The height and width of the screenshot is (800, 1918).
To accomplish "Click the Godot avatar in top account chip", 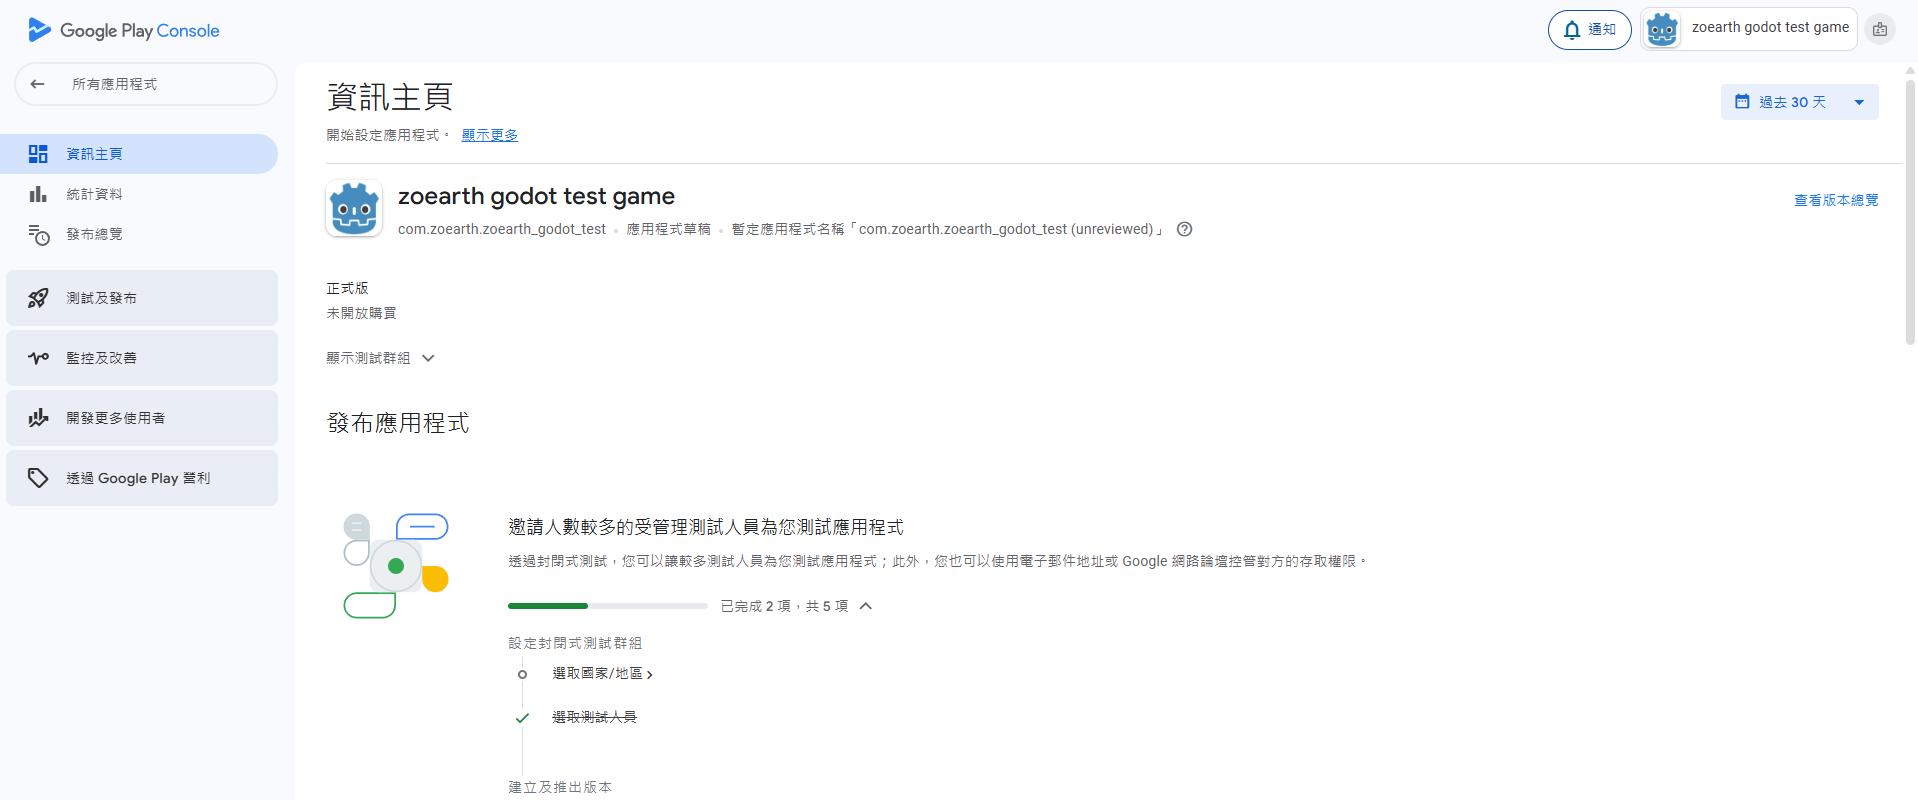I will click(1662, 30).
